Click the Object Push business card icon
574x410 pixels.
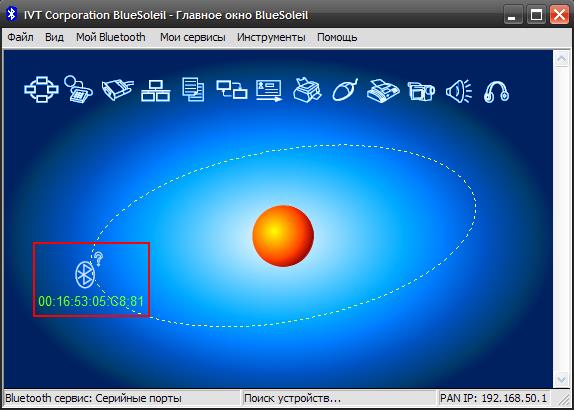pyautogui.click(x=269, y=90)
